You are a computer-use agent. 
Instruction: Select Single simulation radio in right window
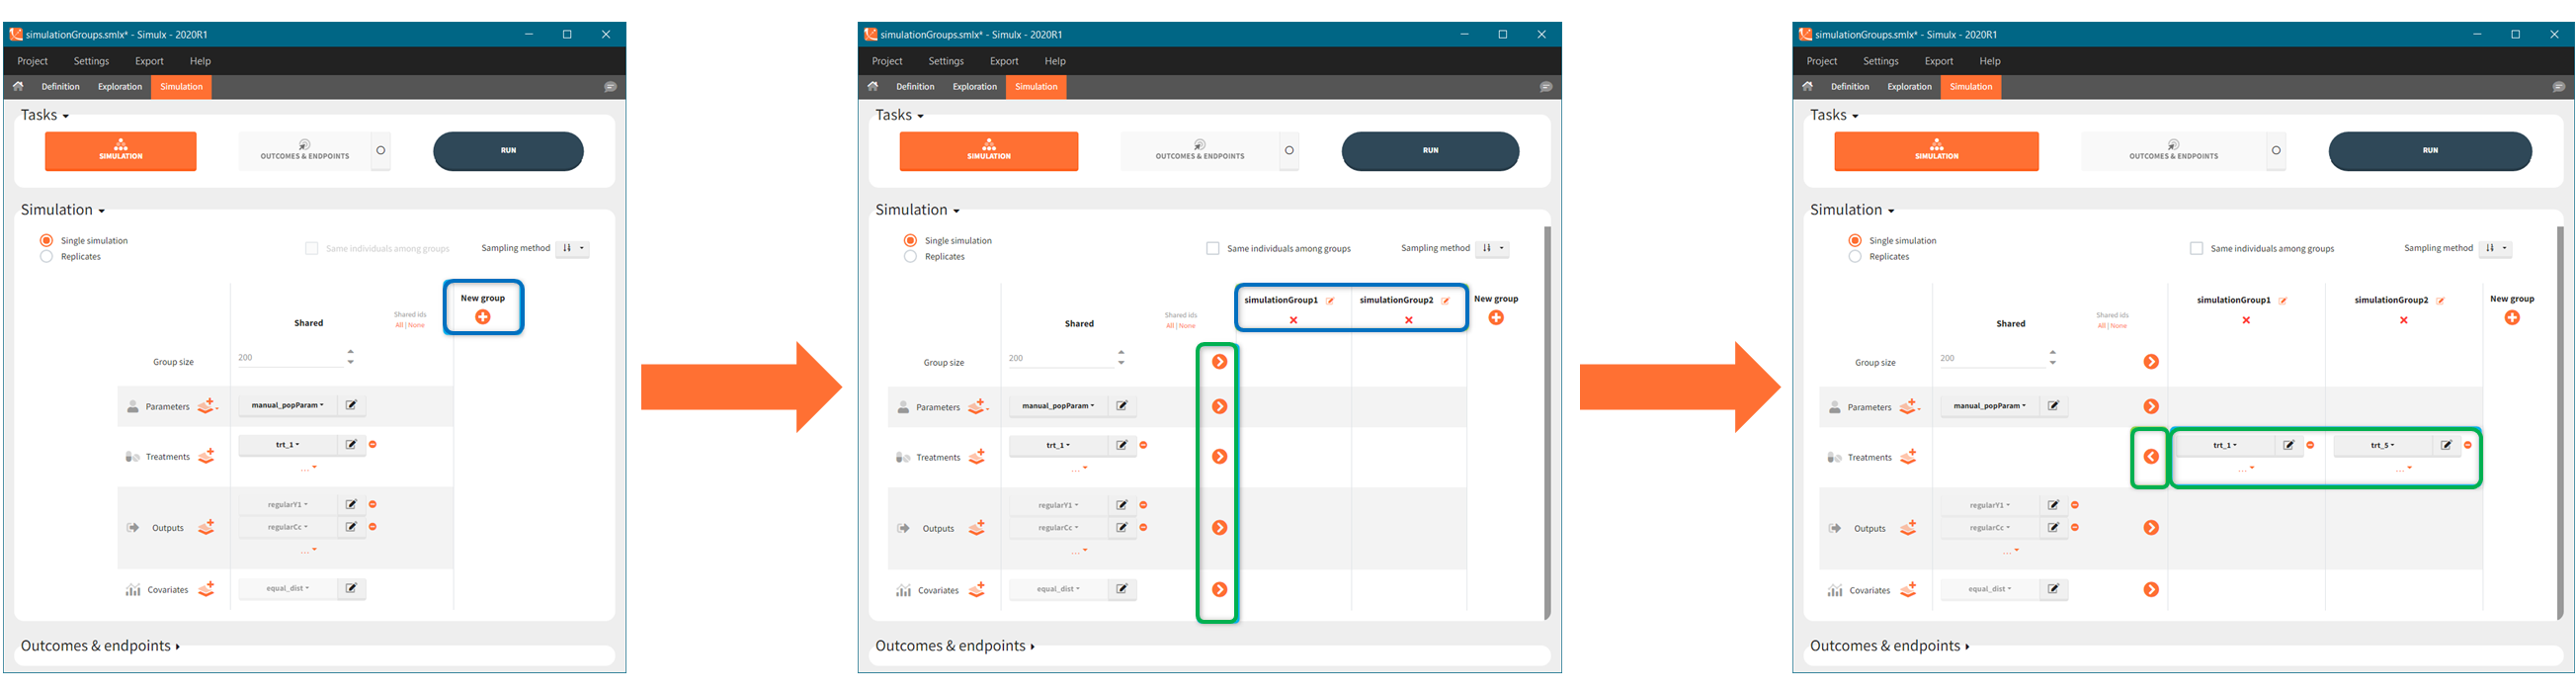point(1855,241)
